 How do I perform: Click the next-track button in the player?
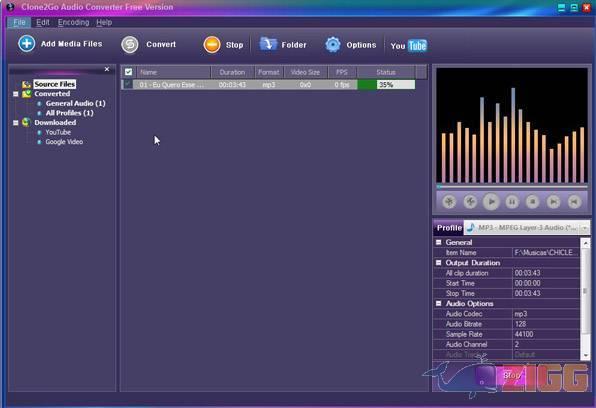553,202
